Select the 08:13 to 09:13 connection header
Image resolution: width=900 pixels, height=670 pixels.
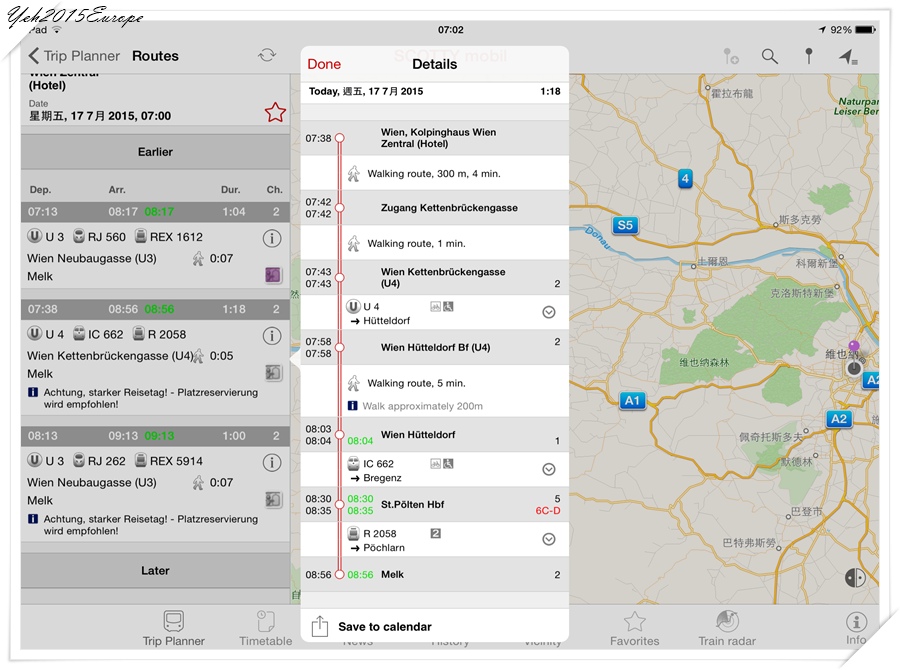pos(155,436)
